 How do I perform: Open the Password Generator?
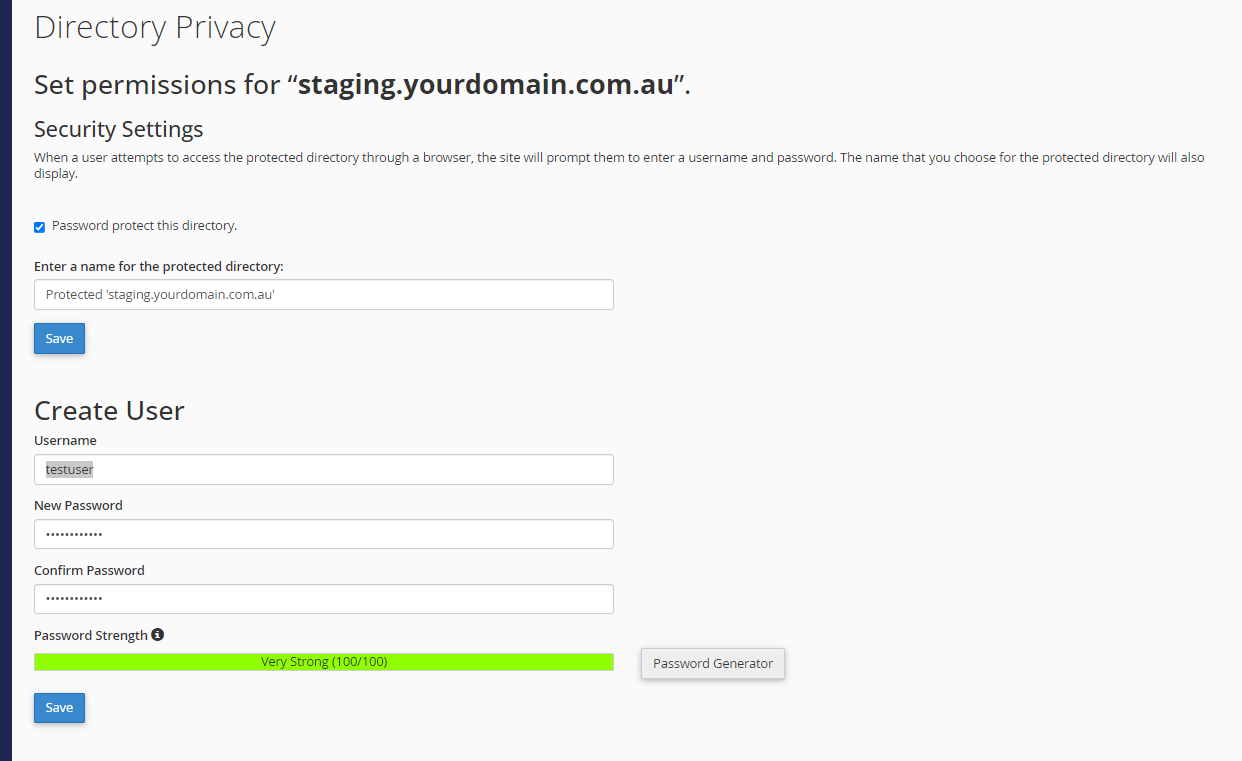(x=713, y=663)
